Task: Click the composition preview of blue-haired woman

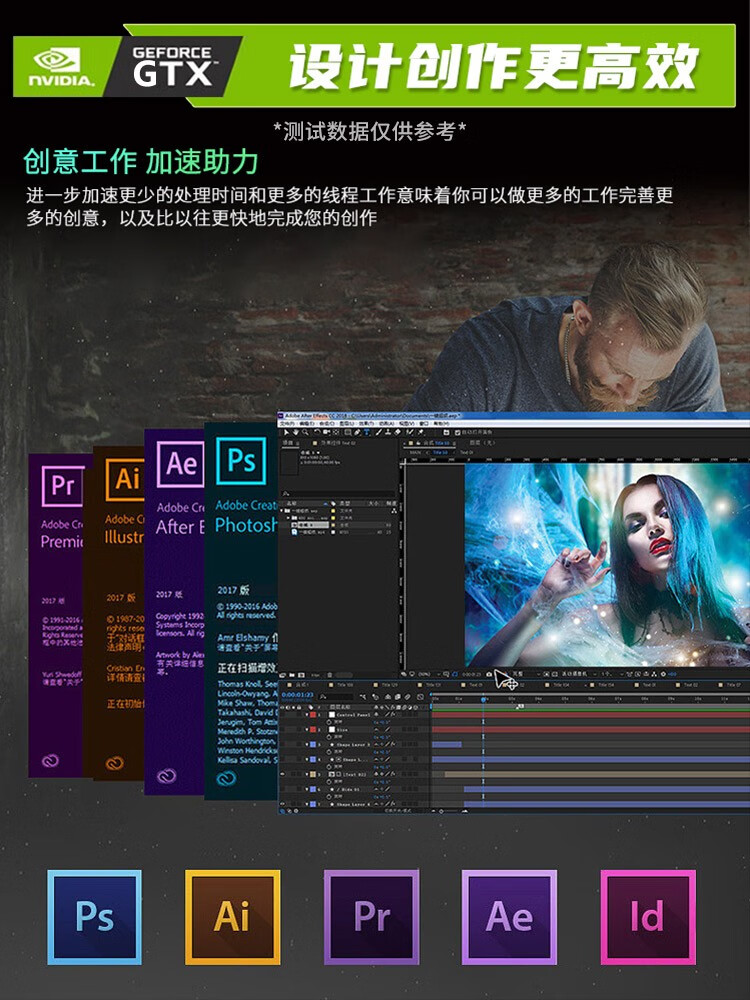Action: (x=607, y=565)
